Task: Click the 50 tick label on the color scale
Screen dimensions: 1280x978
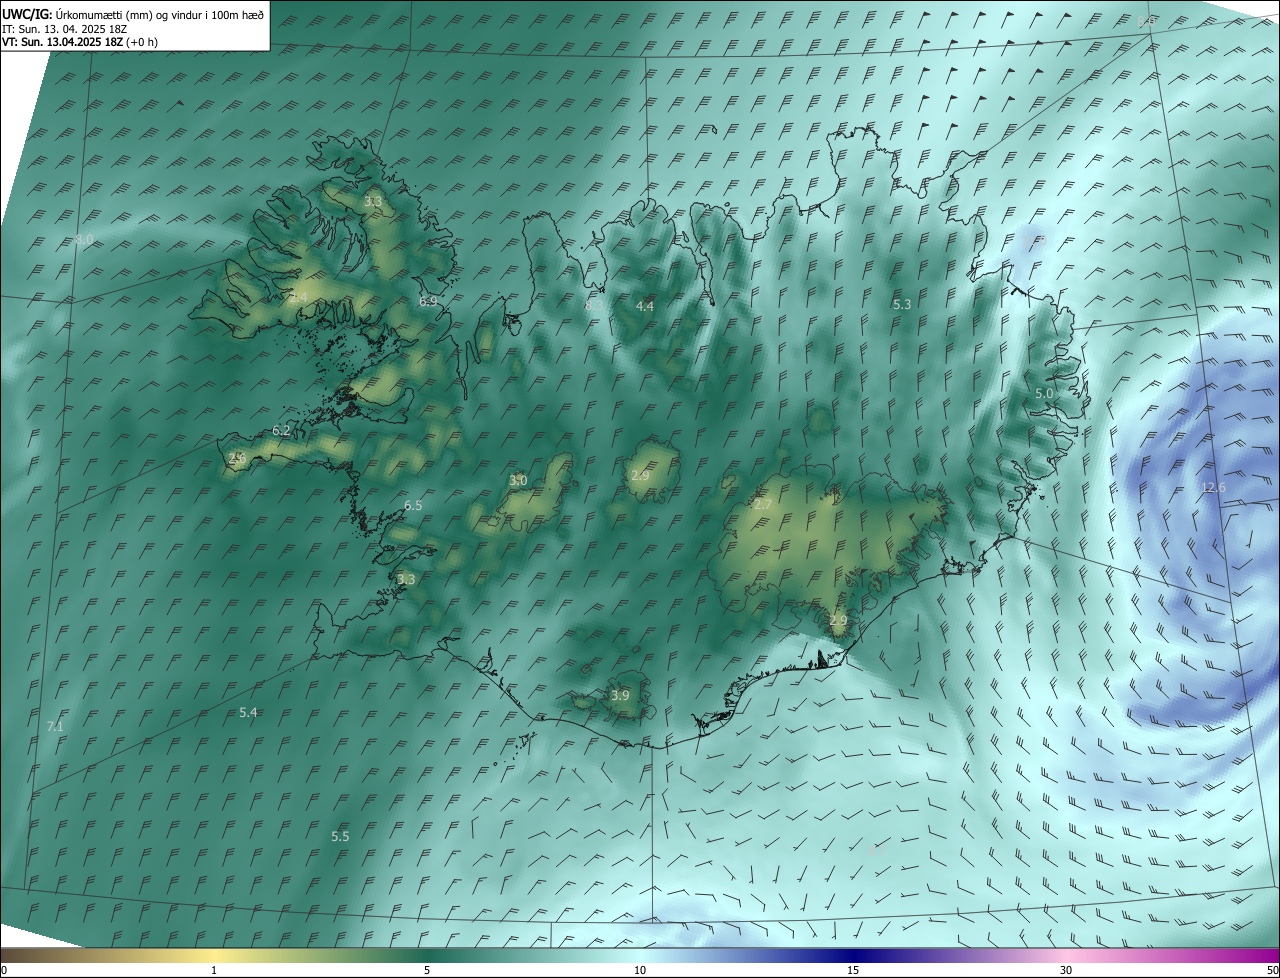Action: pos(1272,970)
